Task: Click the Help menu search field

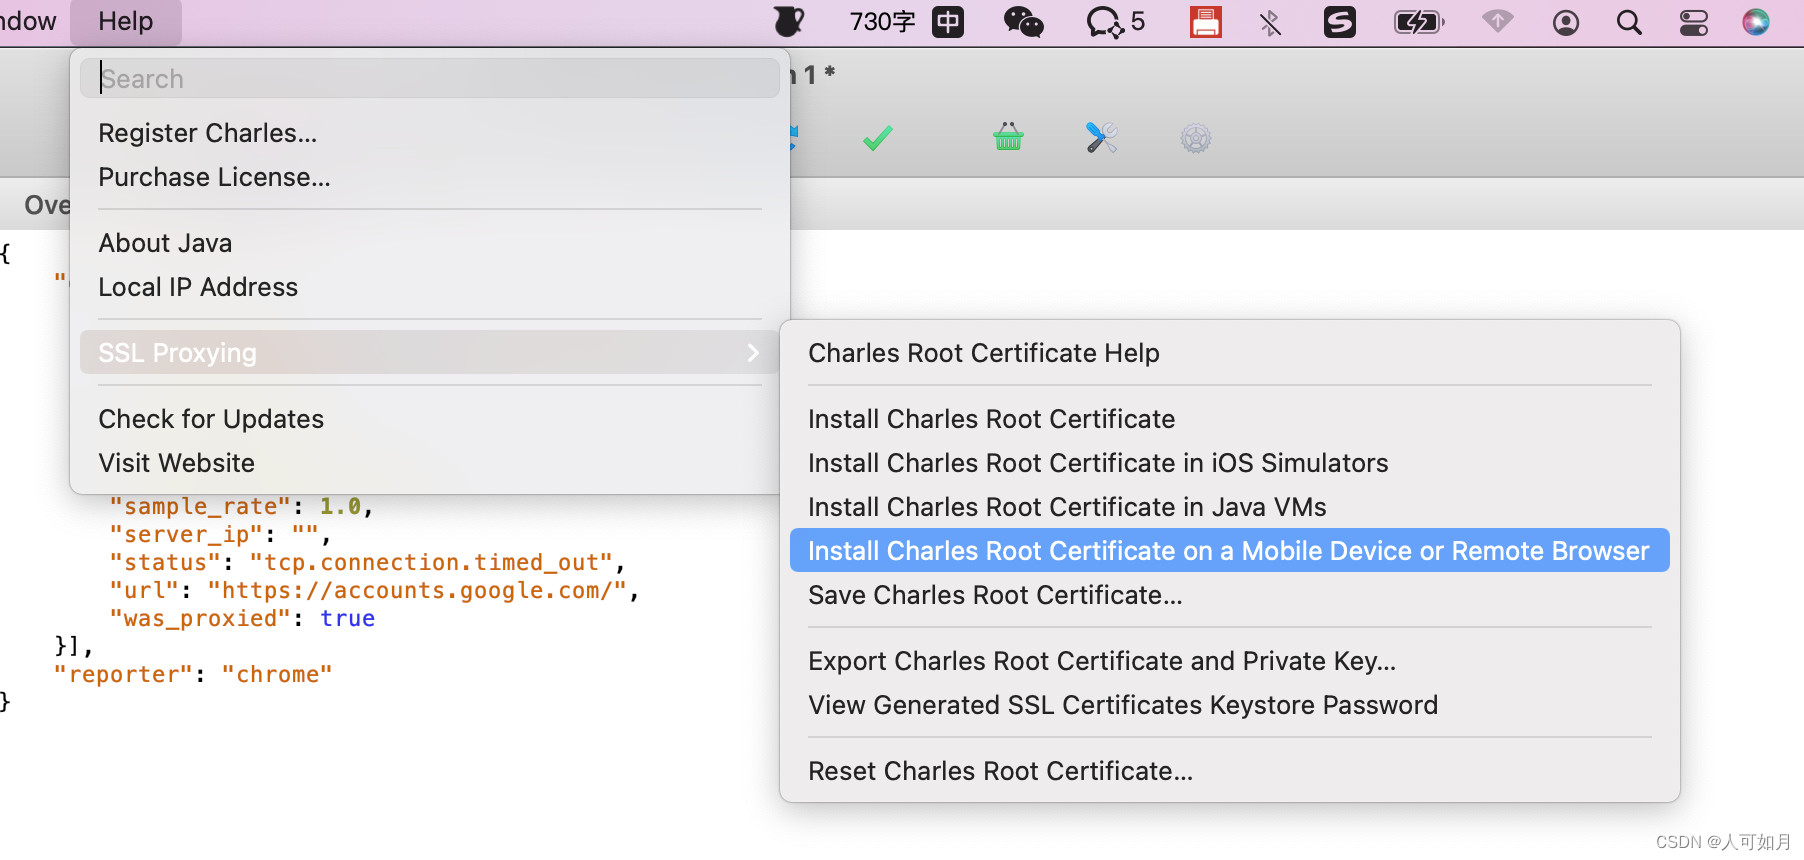Action: (x=430, y=78)
